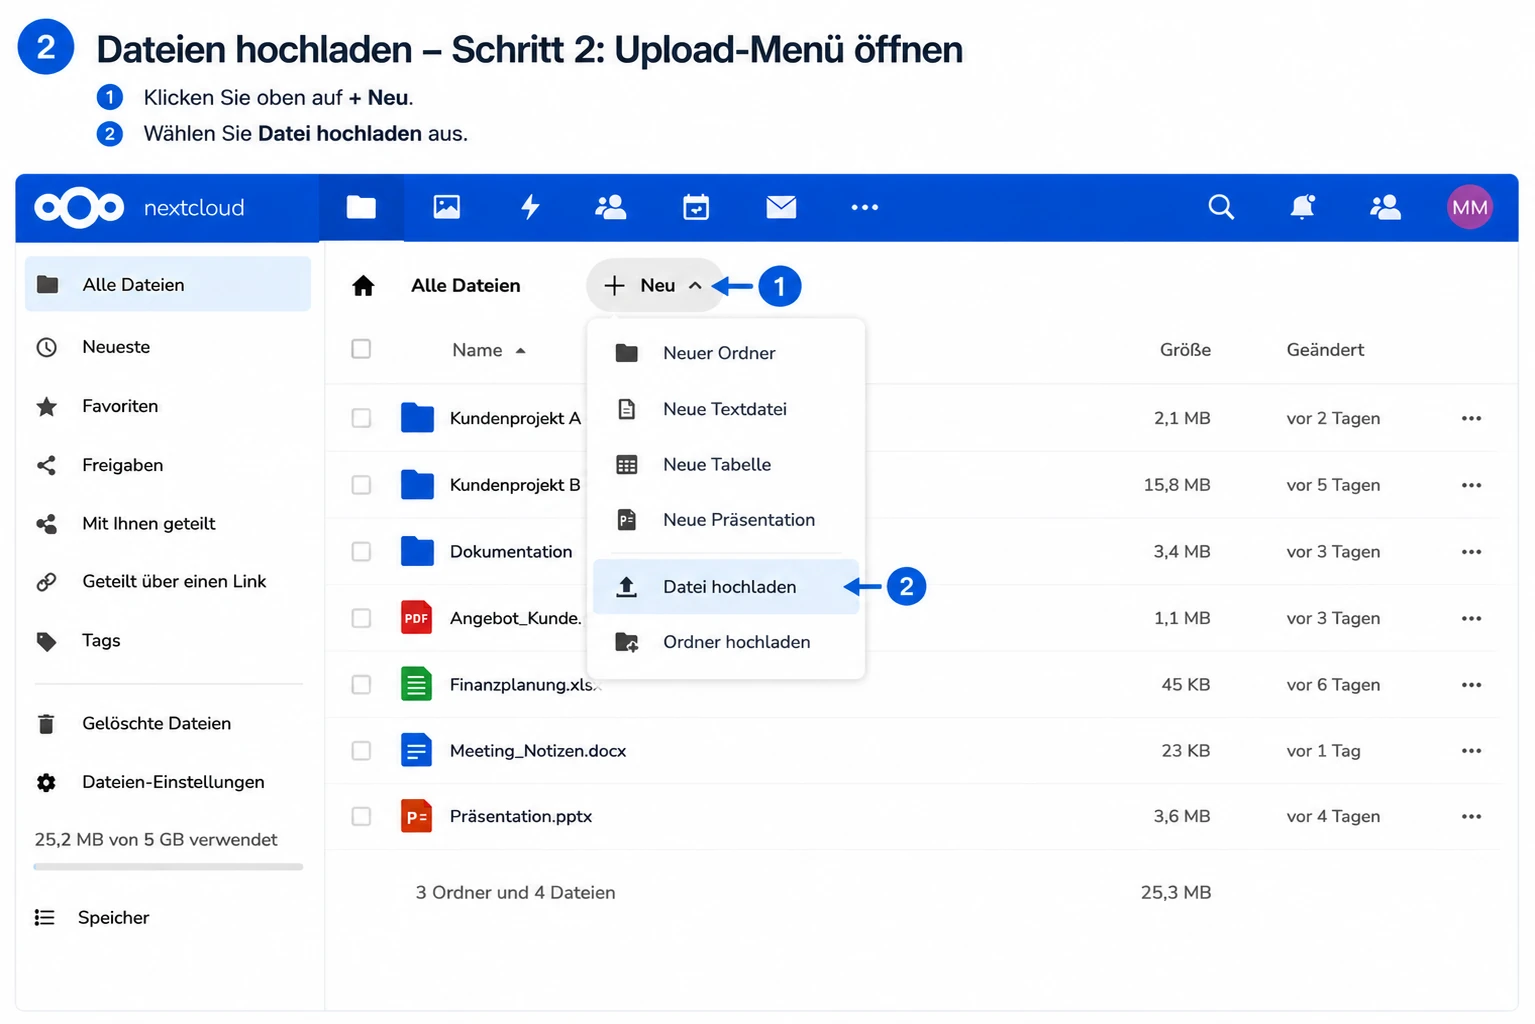The height and width of the screenshot is (1024, 1535).
Task: Show more apps via three-dots icon
Action: (865, 207)
